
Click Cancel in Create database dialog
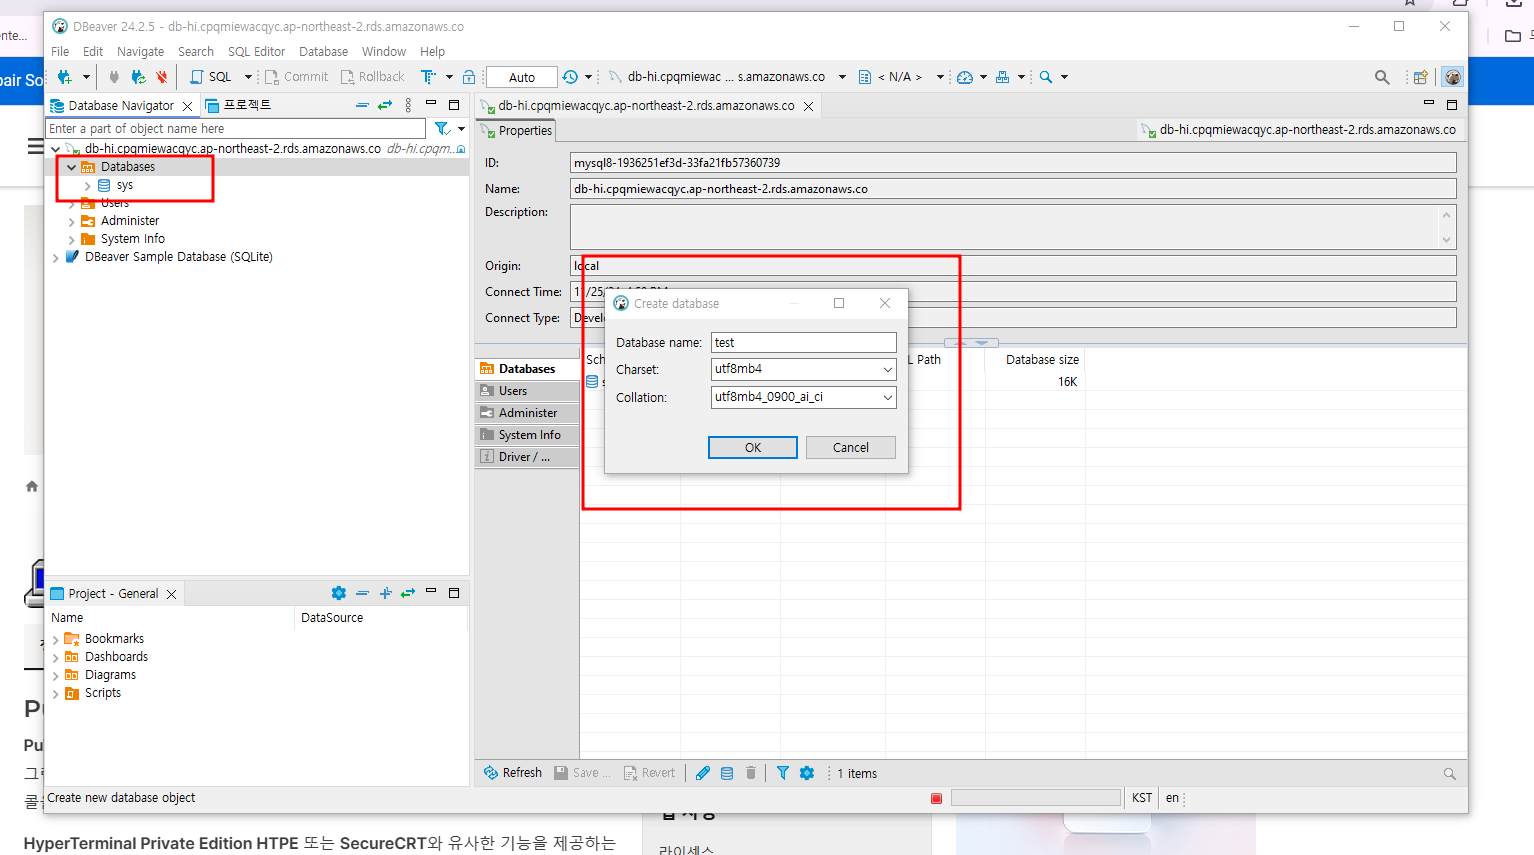point(851,447)
